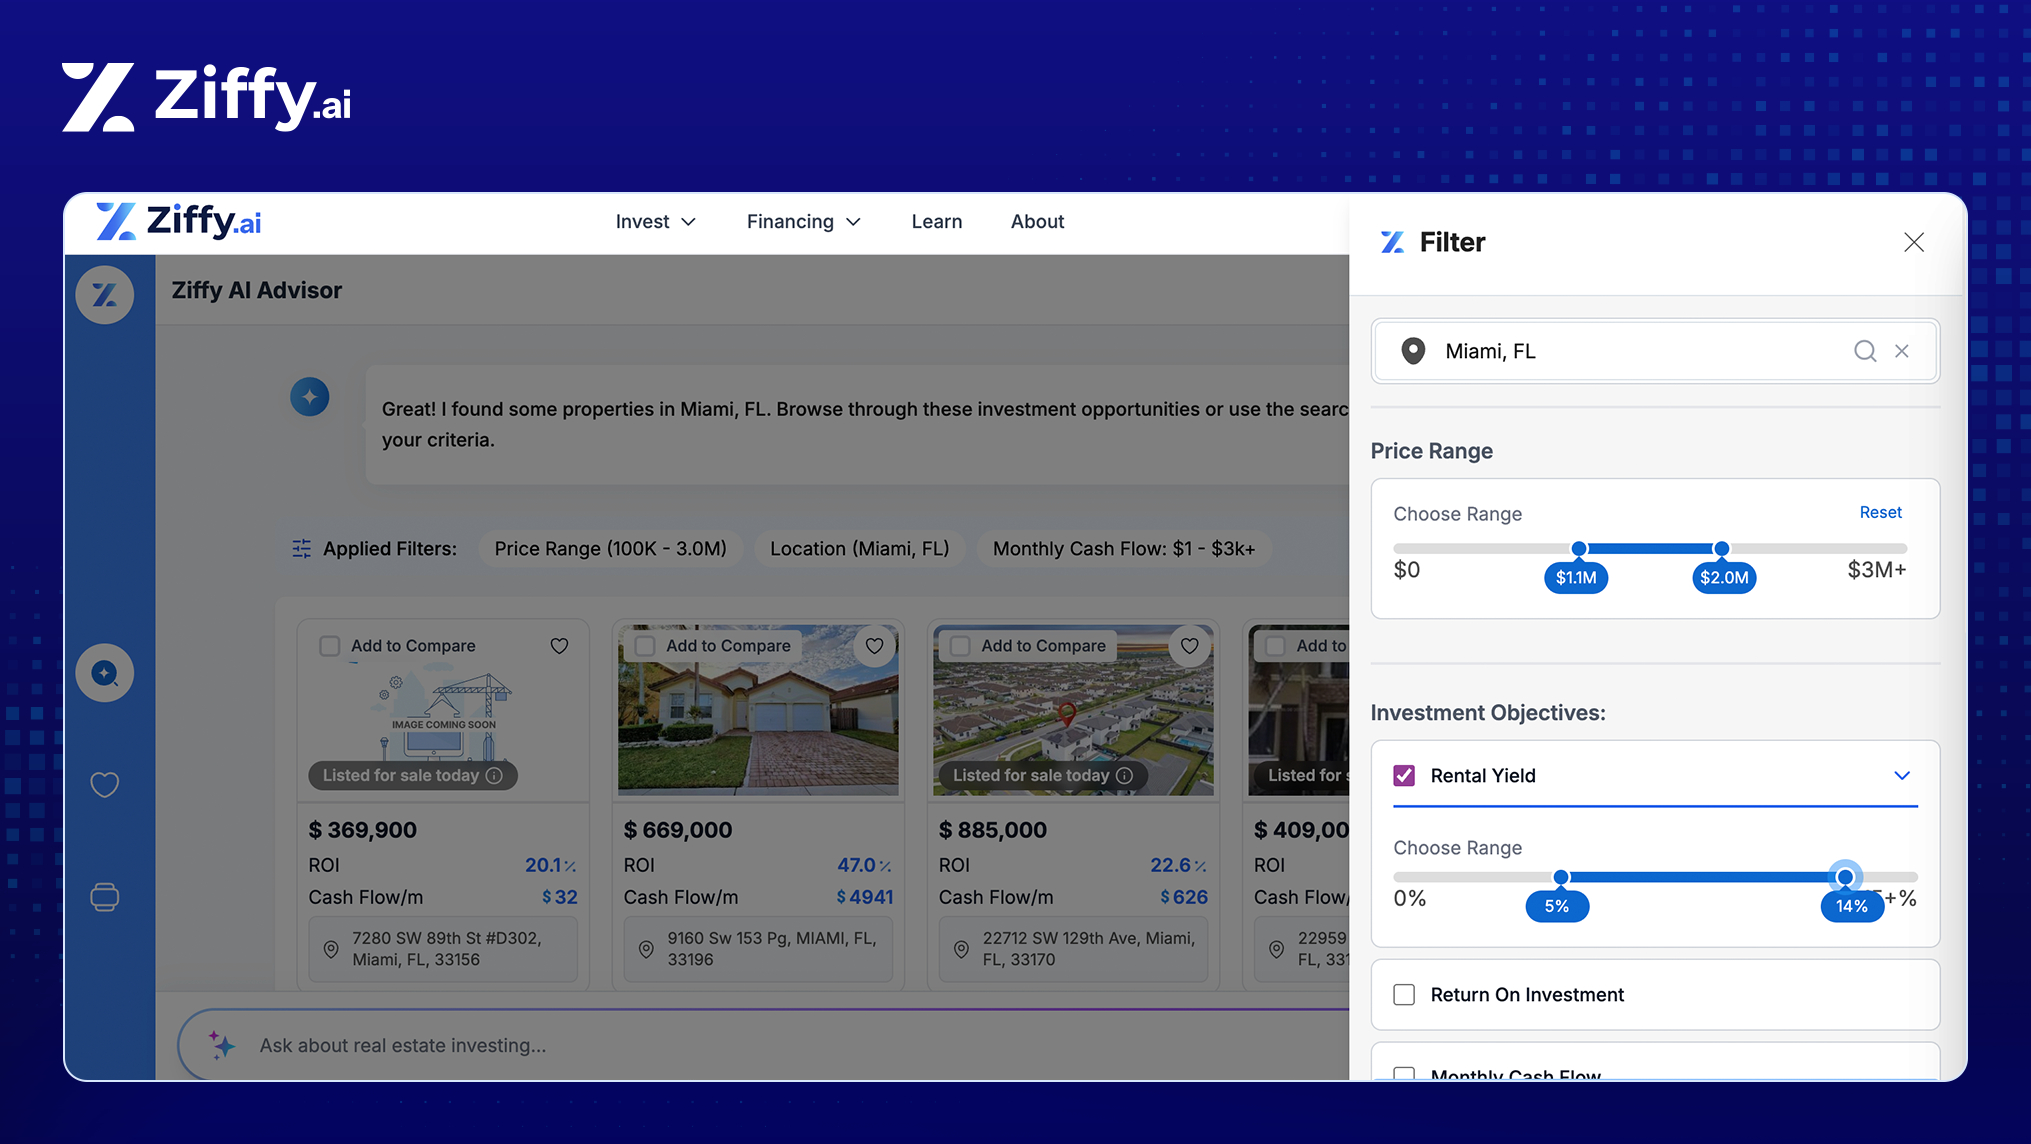Screen dimensions: 2031x1144
Task: Click the AI search icon in left sidebar
Action: [105, 673]
